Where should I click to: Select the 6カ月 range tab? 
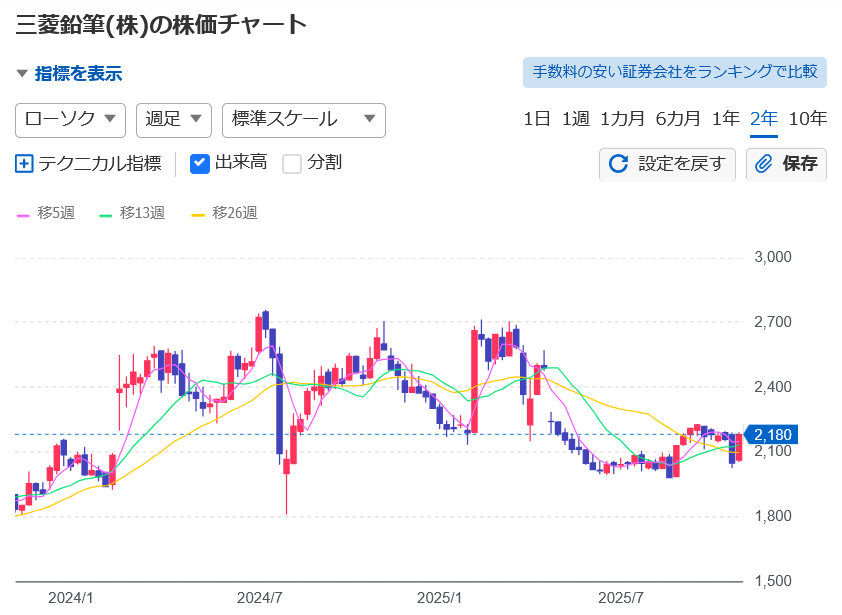coord(677,119)
